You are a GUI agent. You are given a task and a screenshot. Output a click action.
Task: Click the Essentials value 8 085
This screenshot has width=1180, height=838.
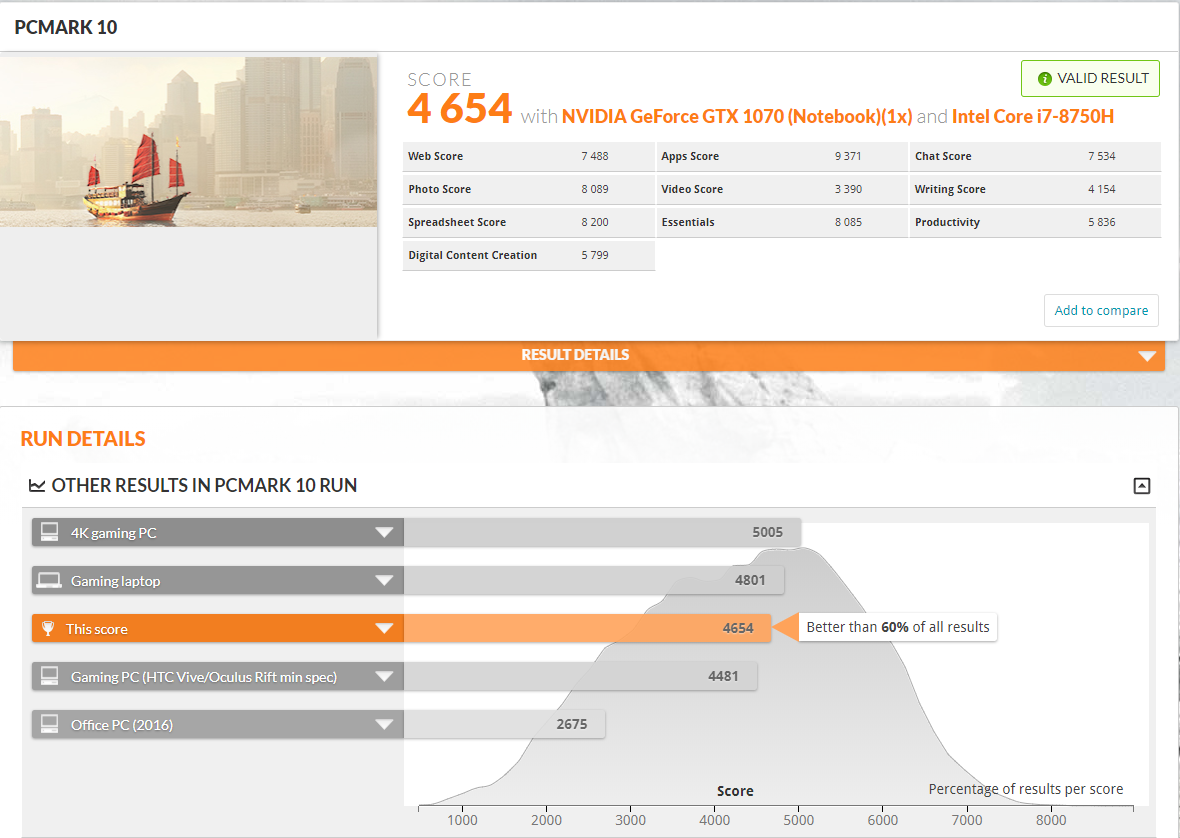click(x=848, y=223)
